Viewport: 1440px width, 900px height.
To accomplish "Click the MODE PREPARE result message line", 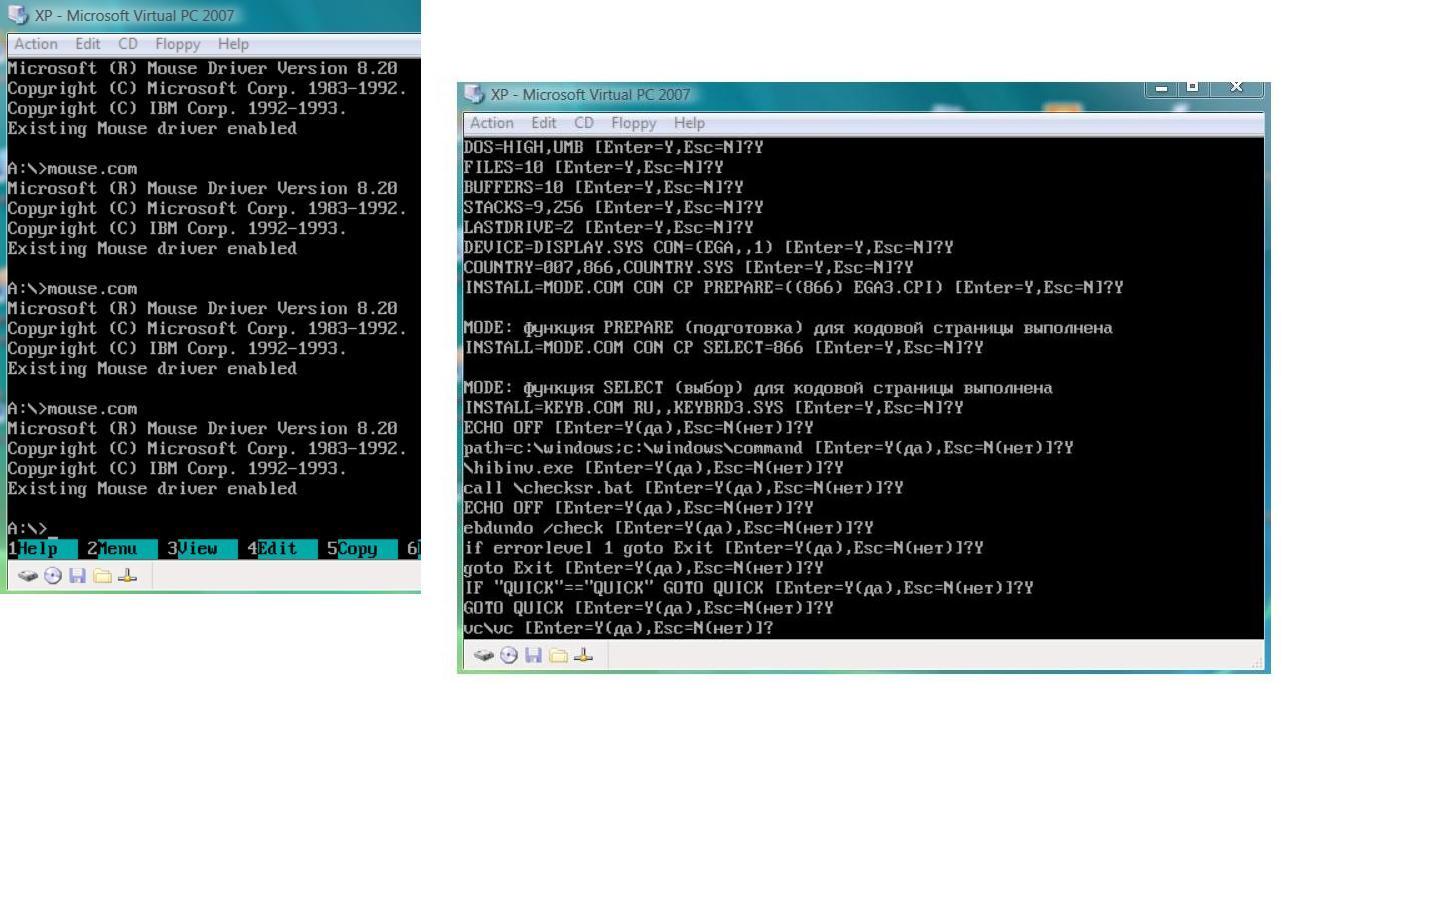I will click(788, 328).
